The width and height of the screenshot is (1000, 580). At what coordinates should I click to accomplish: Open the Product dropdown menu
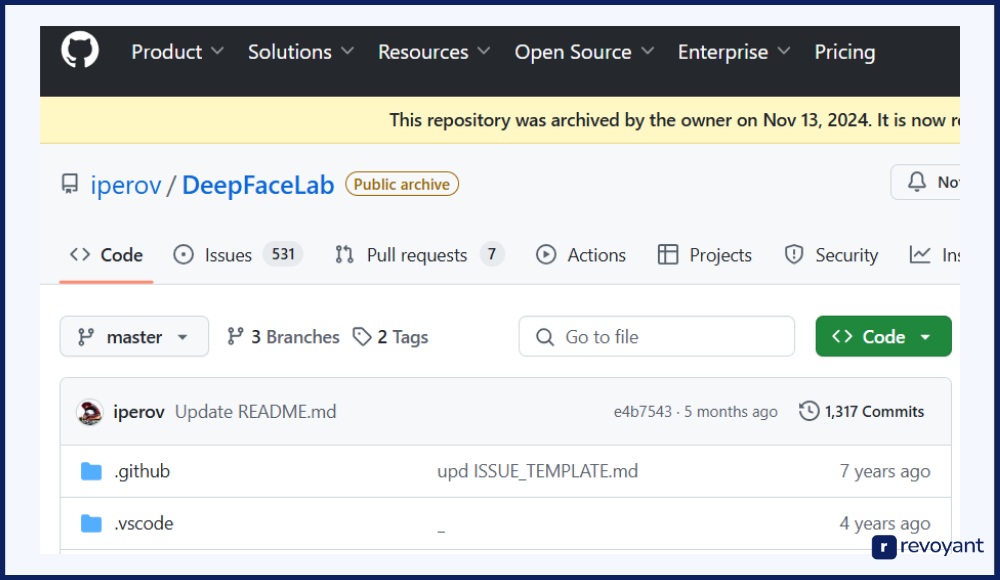(177, 52)
